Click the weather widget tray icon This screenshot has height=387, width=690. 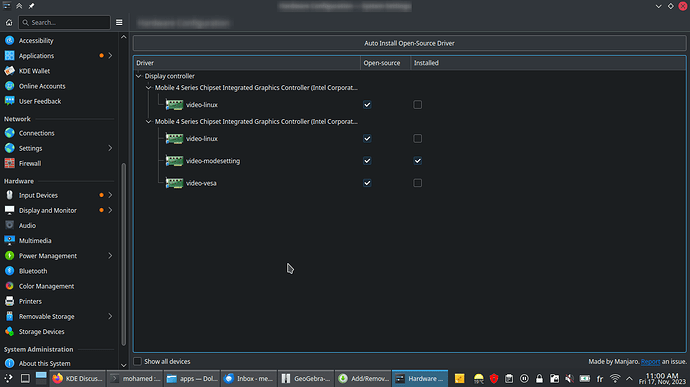point(478,379)
